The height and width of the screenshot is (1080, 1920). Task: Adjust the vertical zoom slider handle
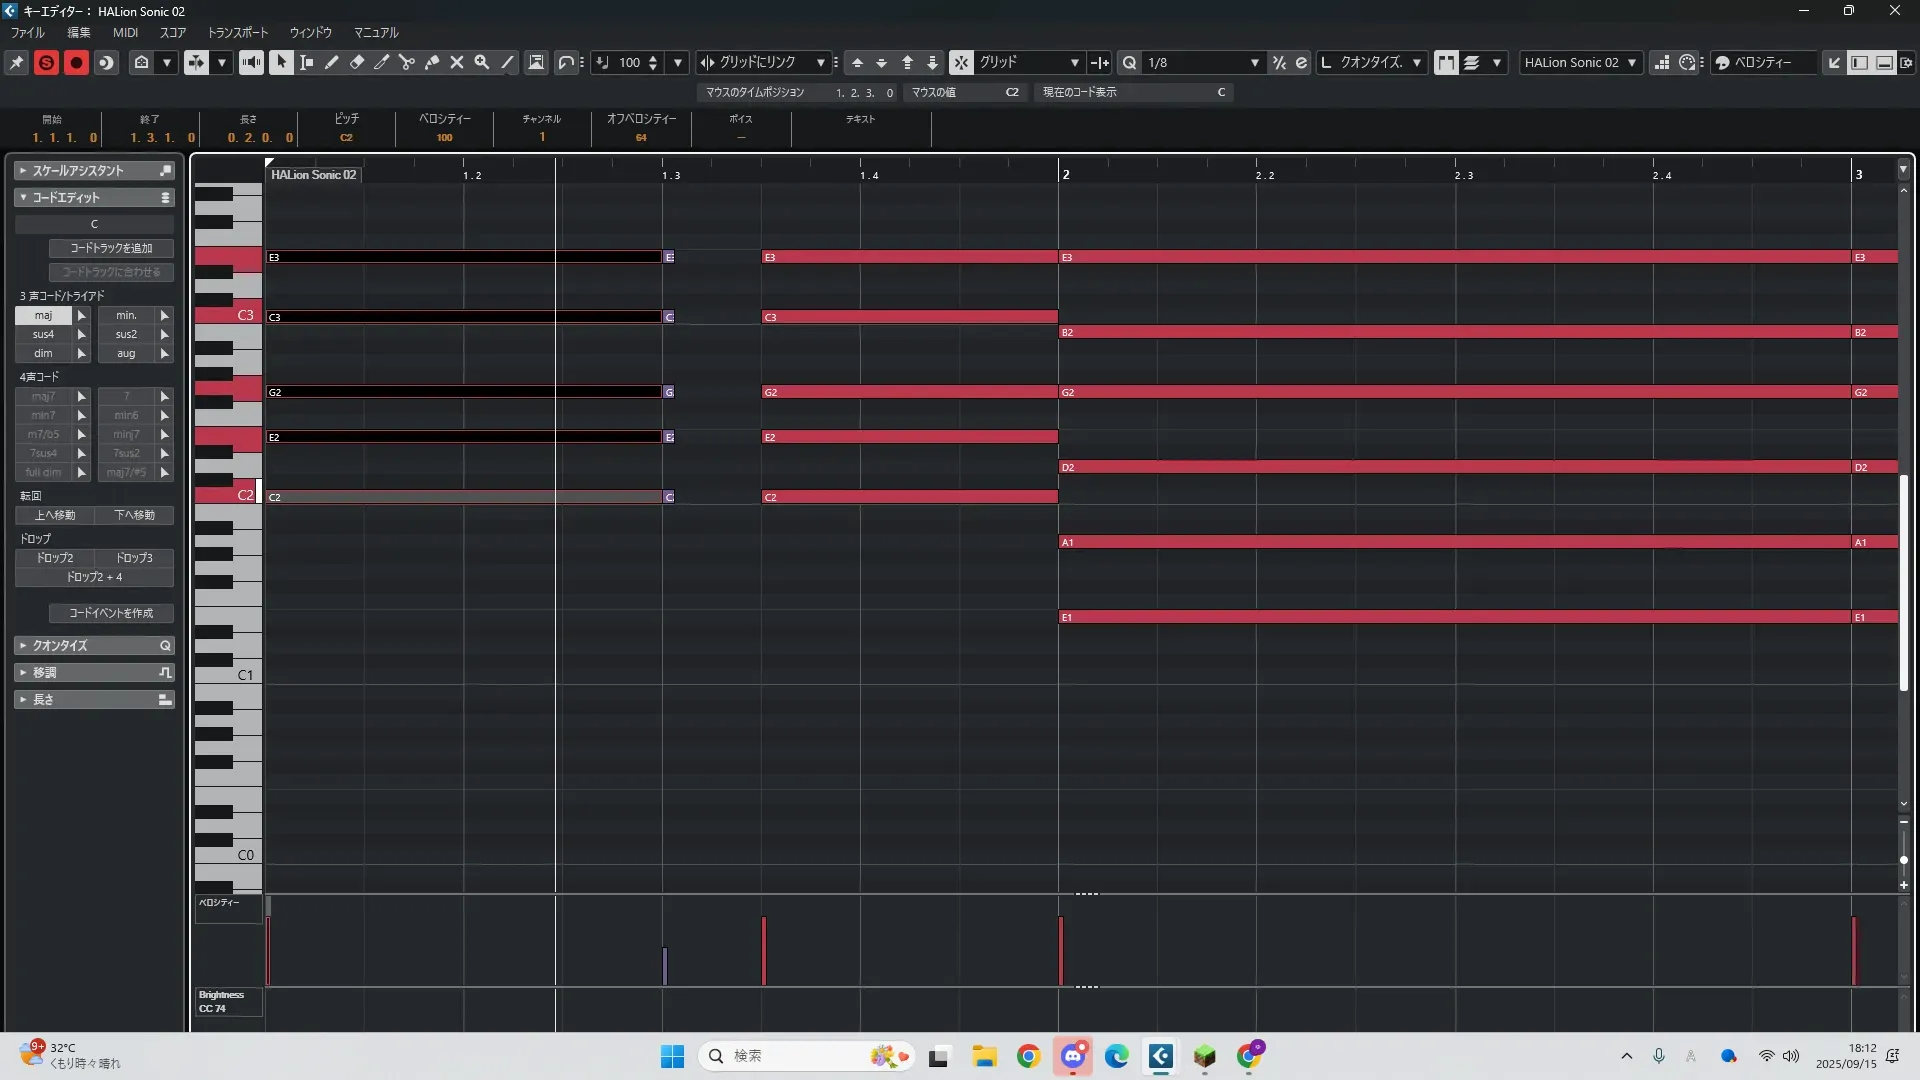1903,860
